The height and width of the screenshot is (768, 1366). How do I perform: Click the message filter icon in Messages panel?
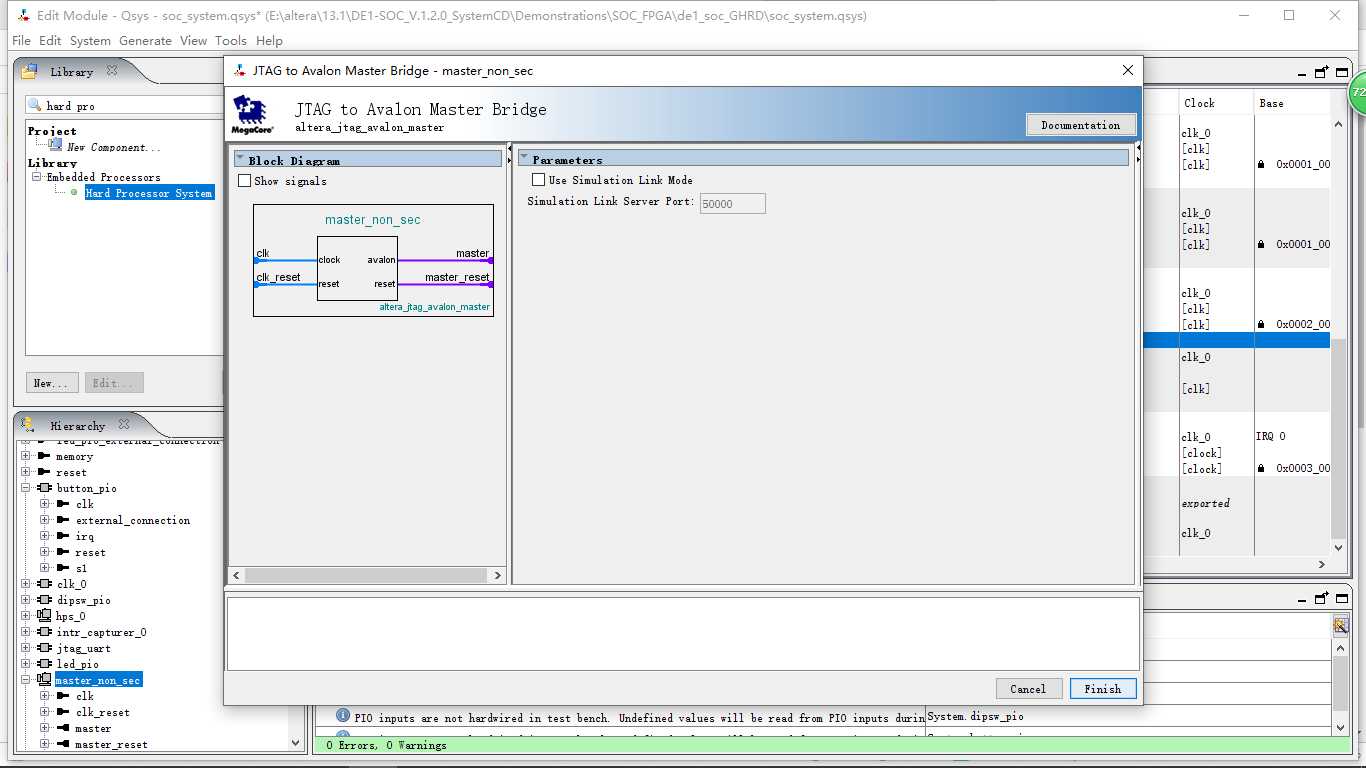pyautogui.click(x=1341, y=625)
